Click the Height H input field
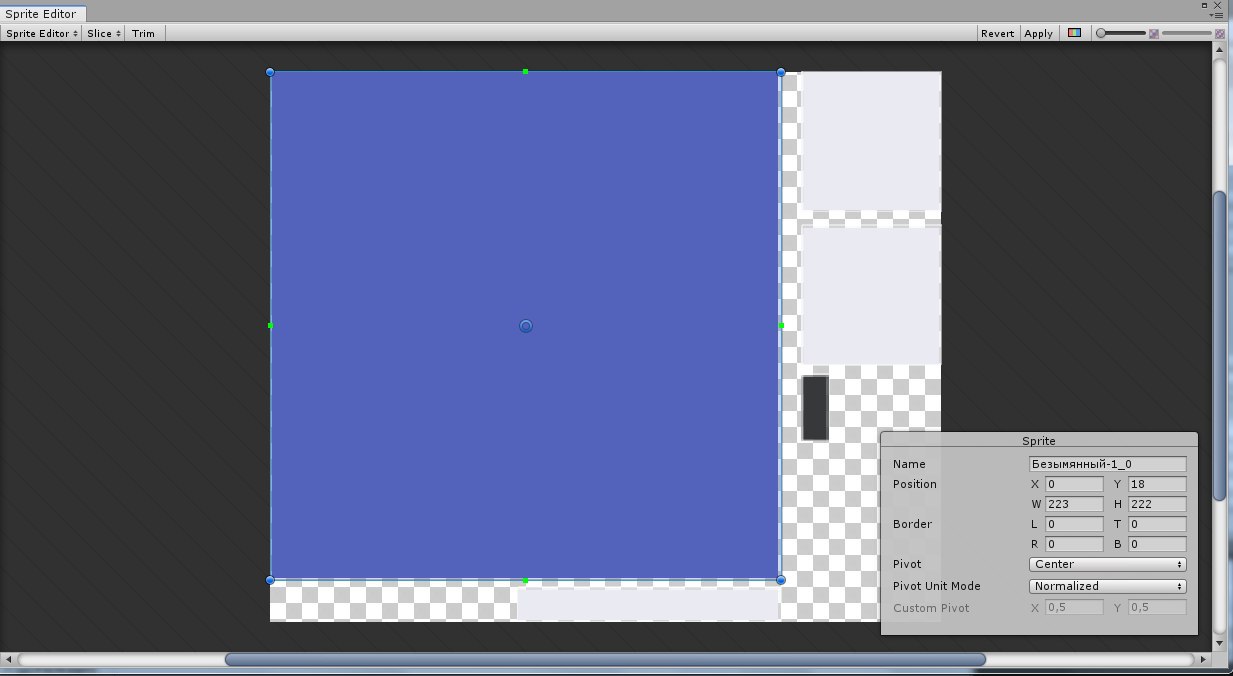Screen dimensions: 1233x676 coord(1157,504)
